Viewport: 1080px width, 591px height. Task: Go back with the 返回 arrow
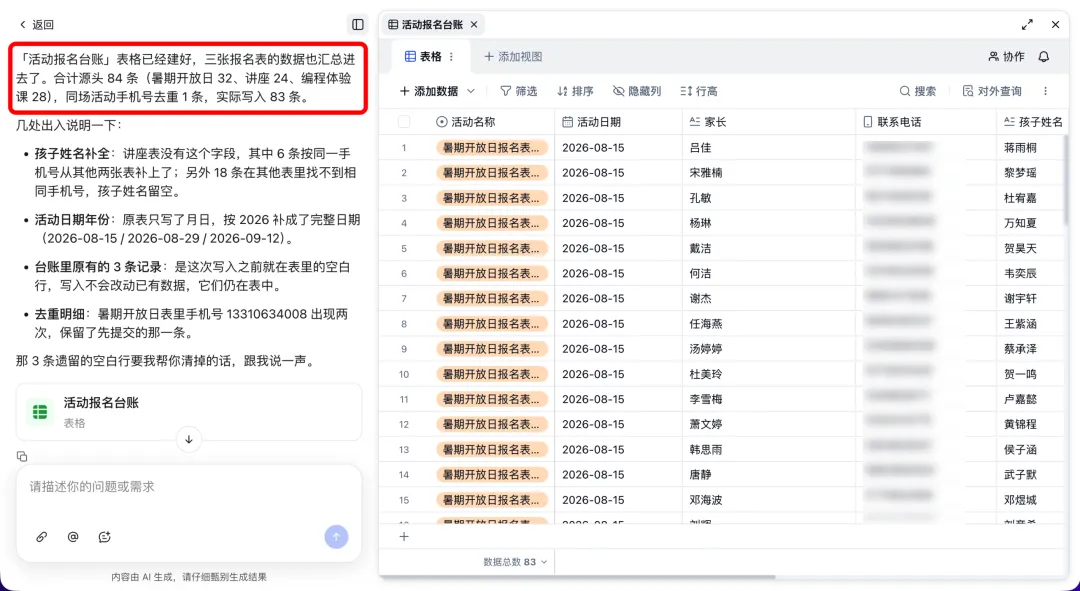(36, 25)
